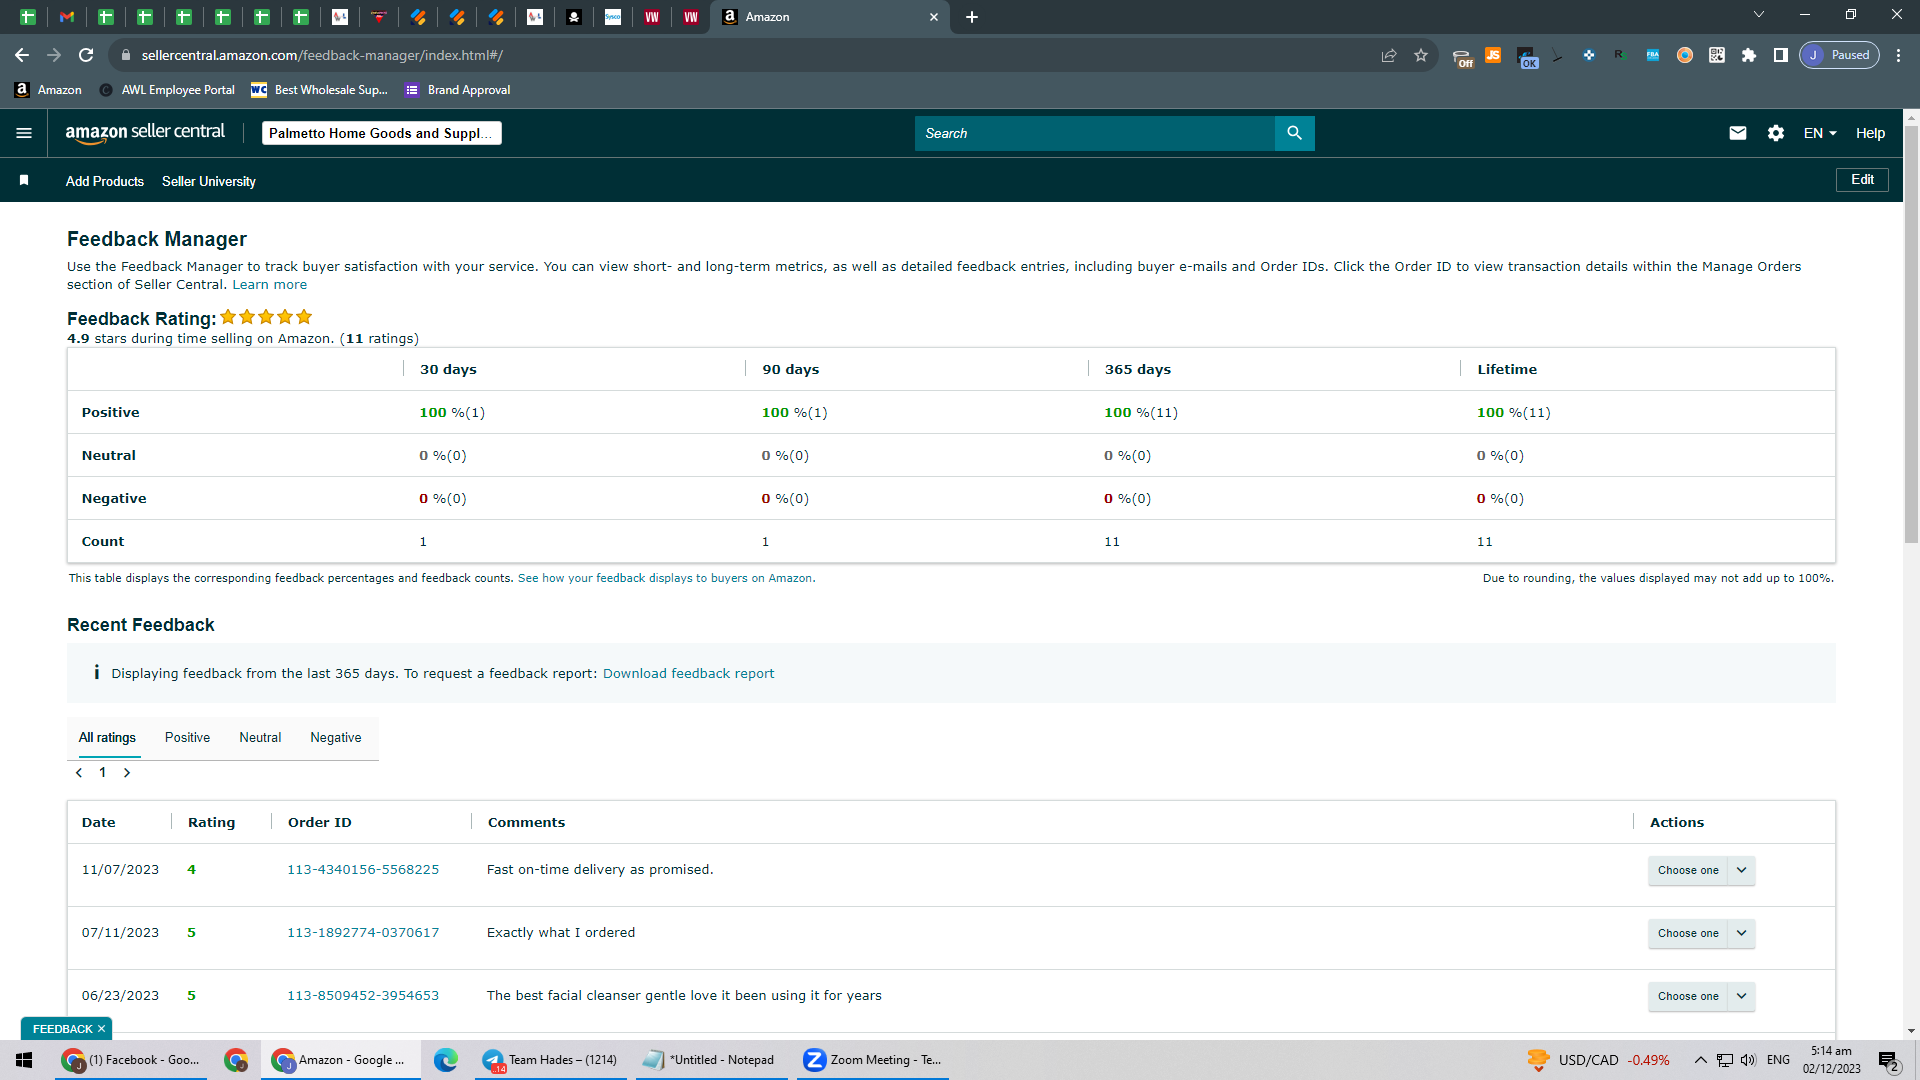The image size is (1920, 1080).
Task: Open USD/CAD widget in taskbar
Action: (x=1598, y=1060)
